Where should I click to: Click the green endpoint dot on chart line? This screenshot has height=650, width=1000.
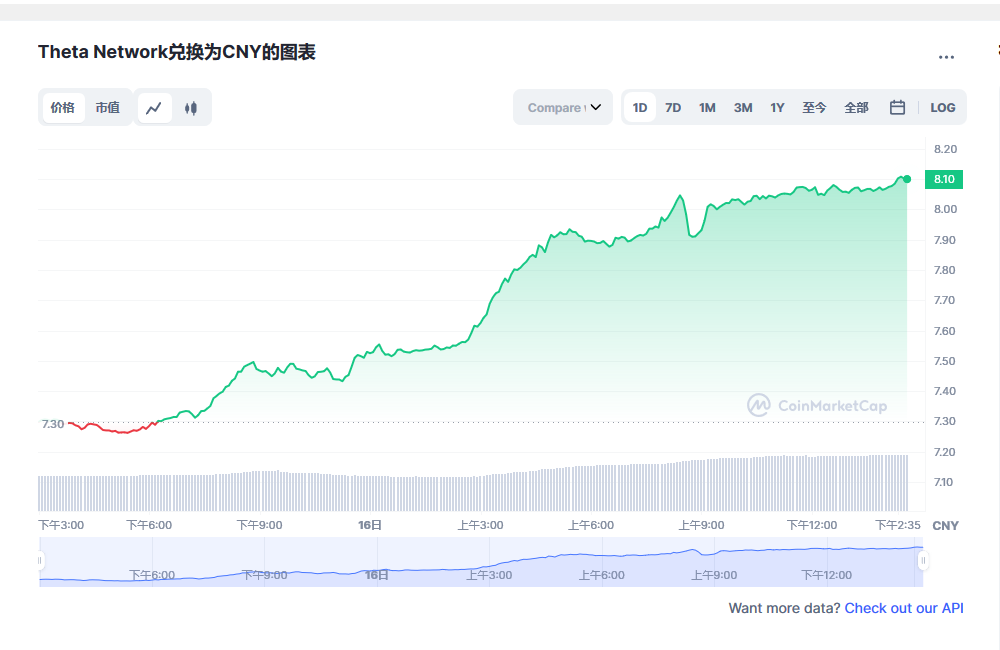[x=907, y=179]
